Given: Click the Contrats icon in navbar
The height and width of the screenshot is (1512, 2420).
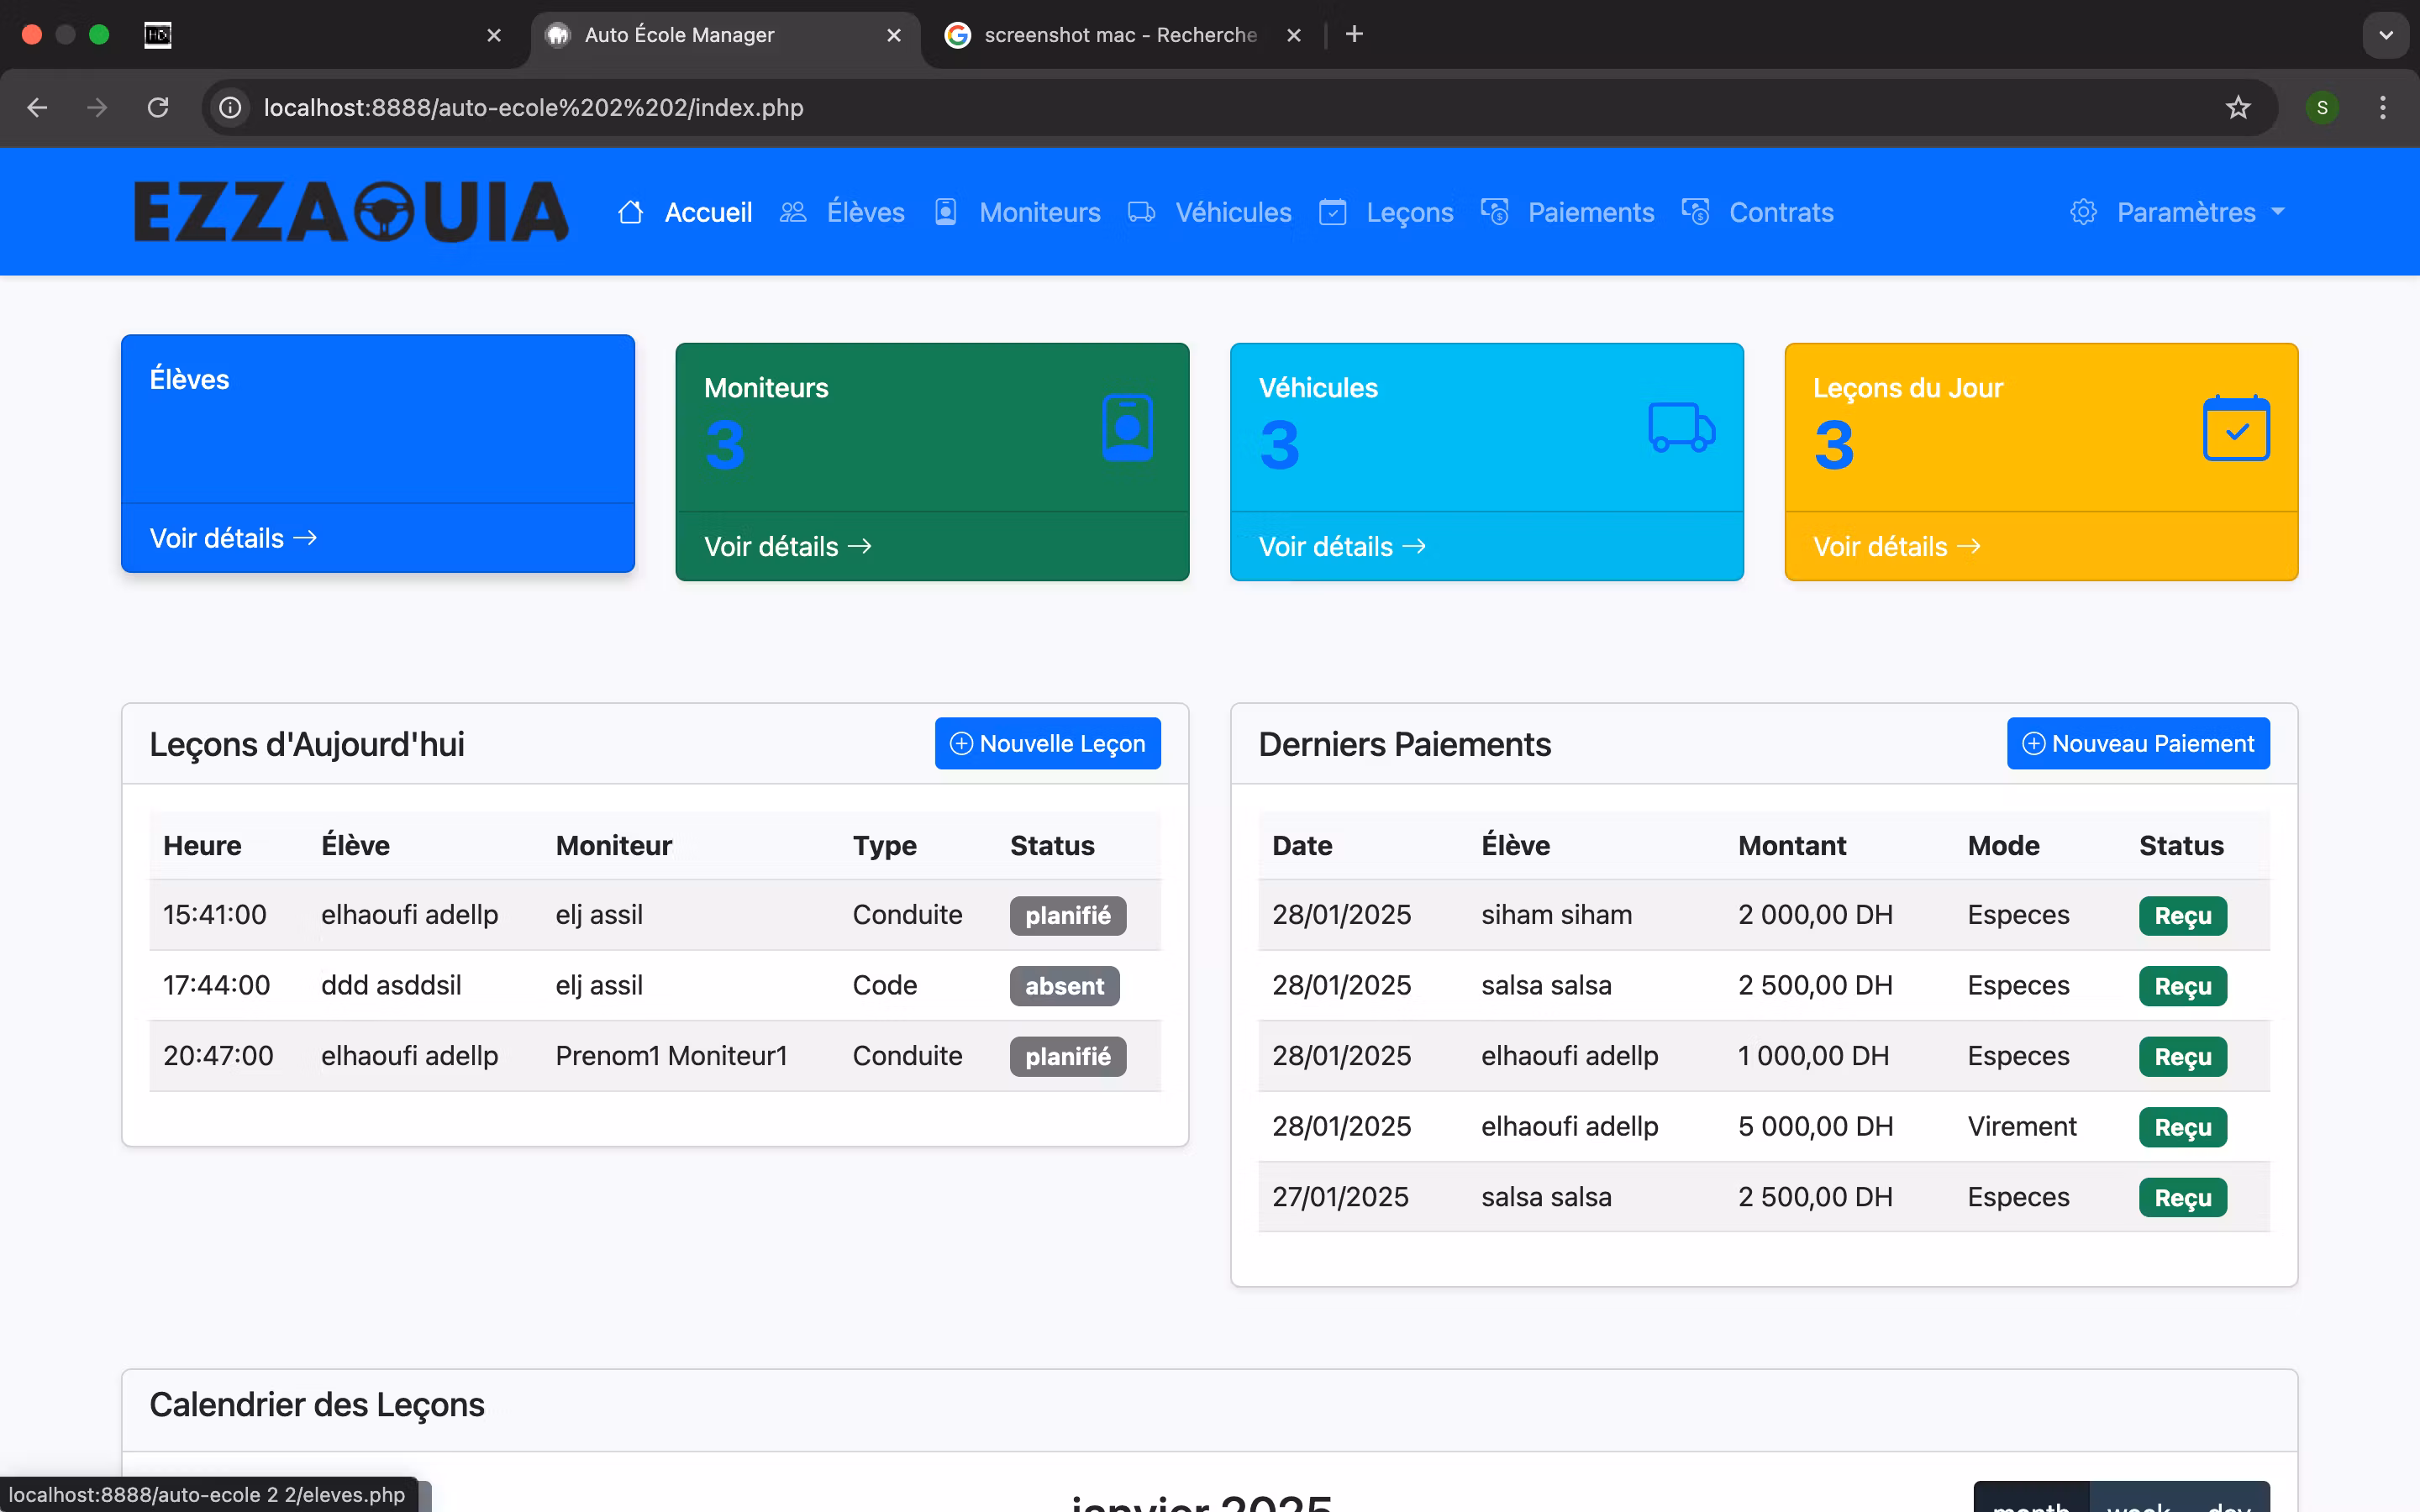Looking at the screenshot, I should coord(1695,212).
